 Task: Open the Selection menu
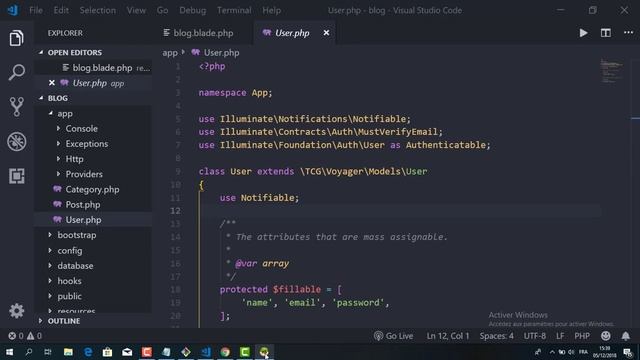(98, 10)
